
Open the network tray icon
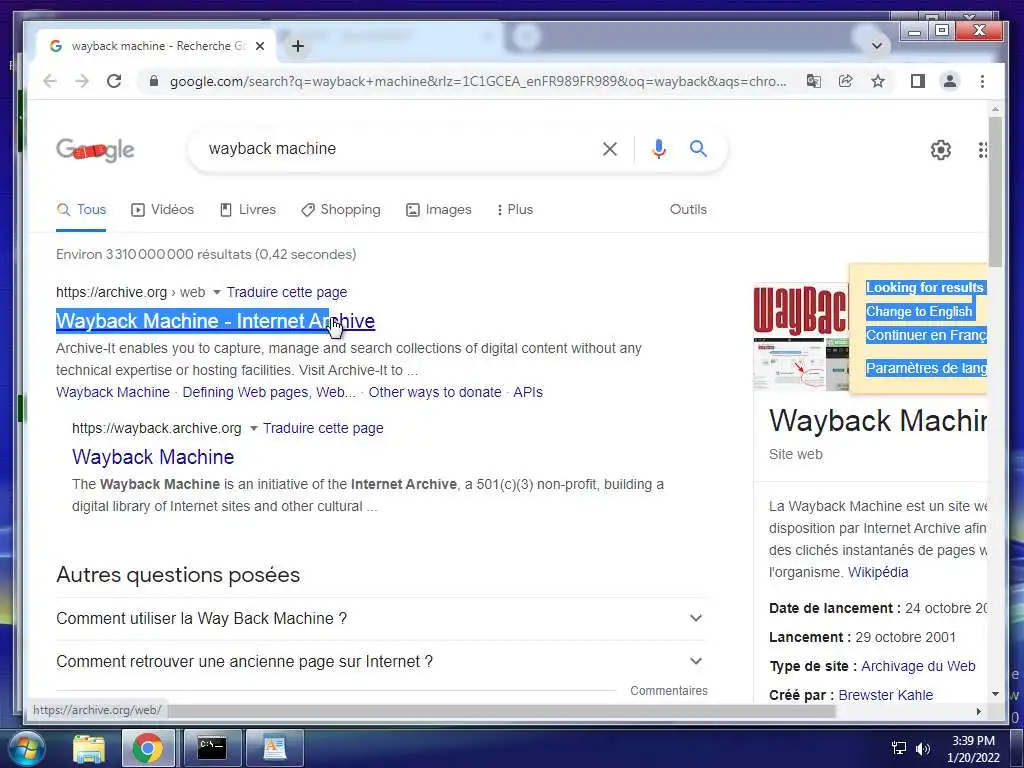(x=899, y=748)
